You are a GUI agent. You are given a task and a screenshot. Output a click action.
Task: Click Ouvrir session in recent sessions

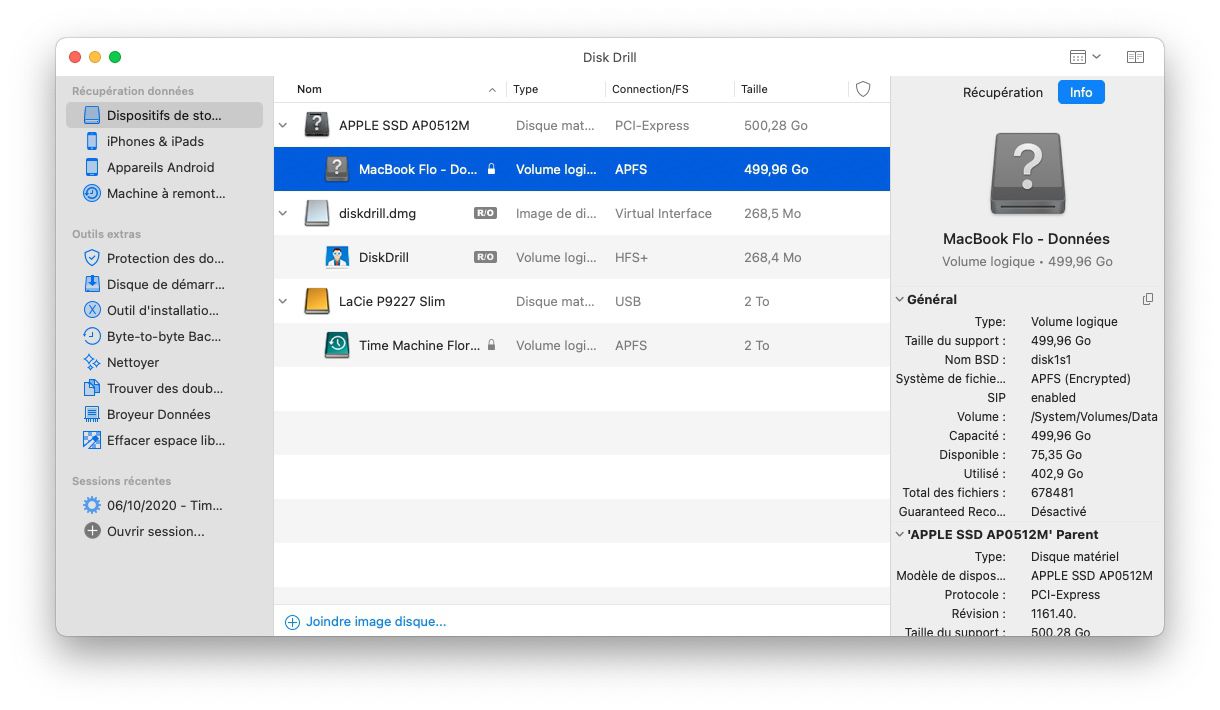155,531
